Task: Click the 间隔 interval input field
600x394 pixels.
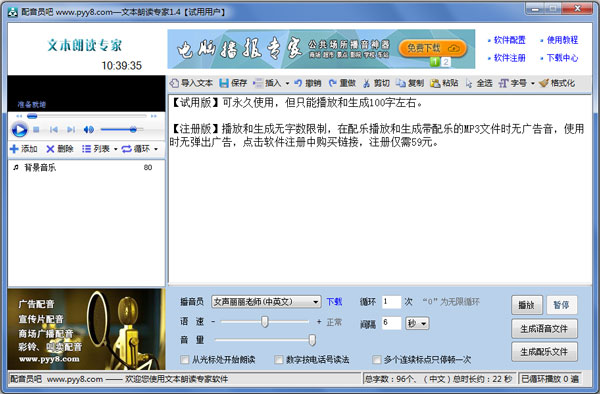Action: pyautogui.click(x=391, y=323)
